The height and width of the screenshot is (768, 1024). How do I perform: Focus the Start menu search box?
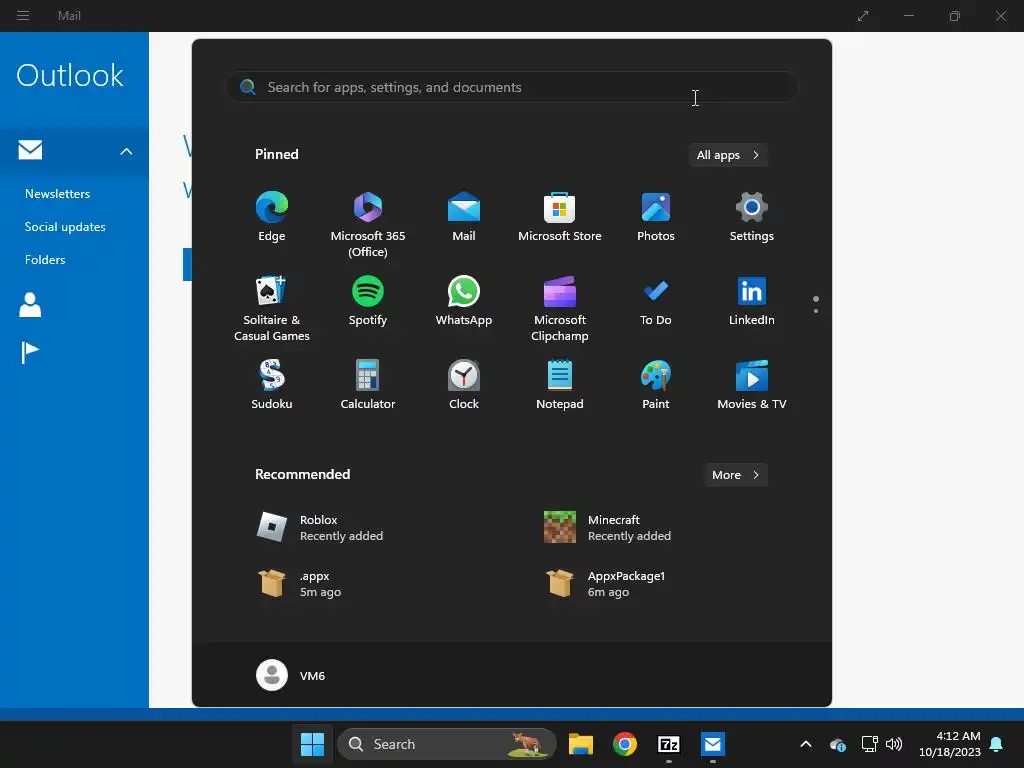pos(511,87)
